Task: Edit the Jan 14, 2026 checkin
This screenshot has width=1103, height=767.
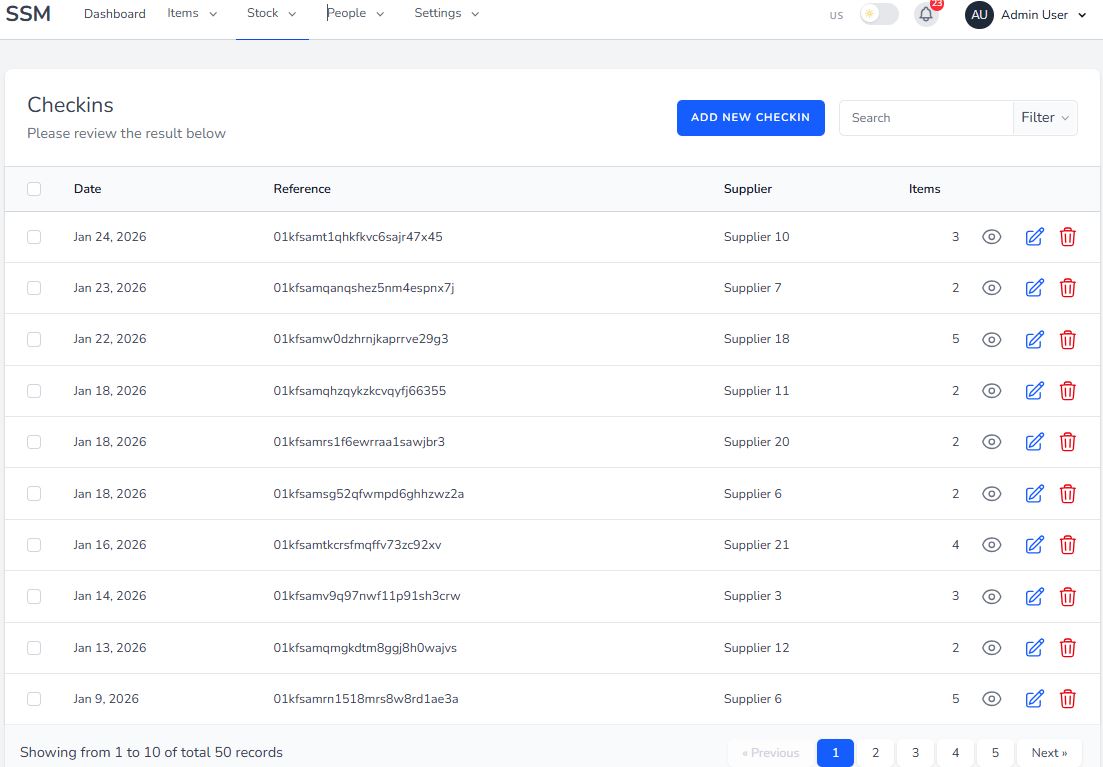Action: pos(1034,596)
